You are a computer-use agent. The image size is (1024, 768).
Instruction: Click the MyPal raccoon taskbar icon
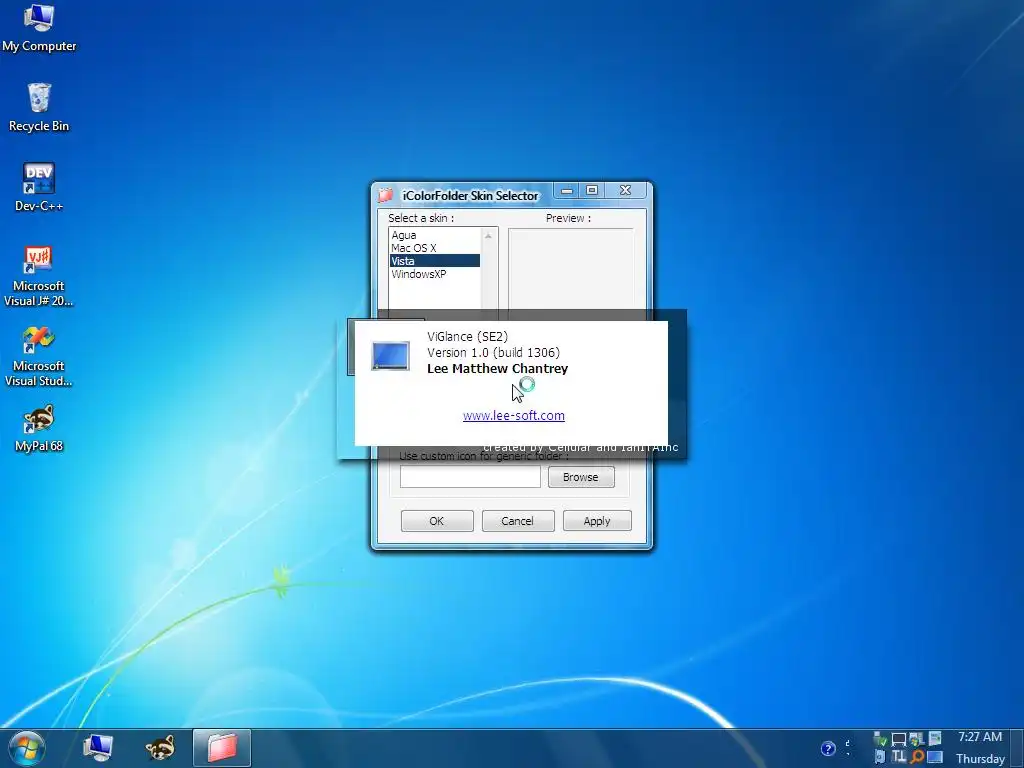160,748
